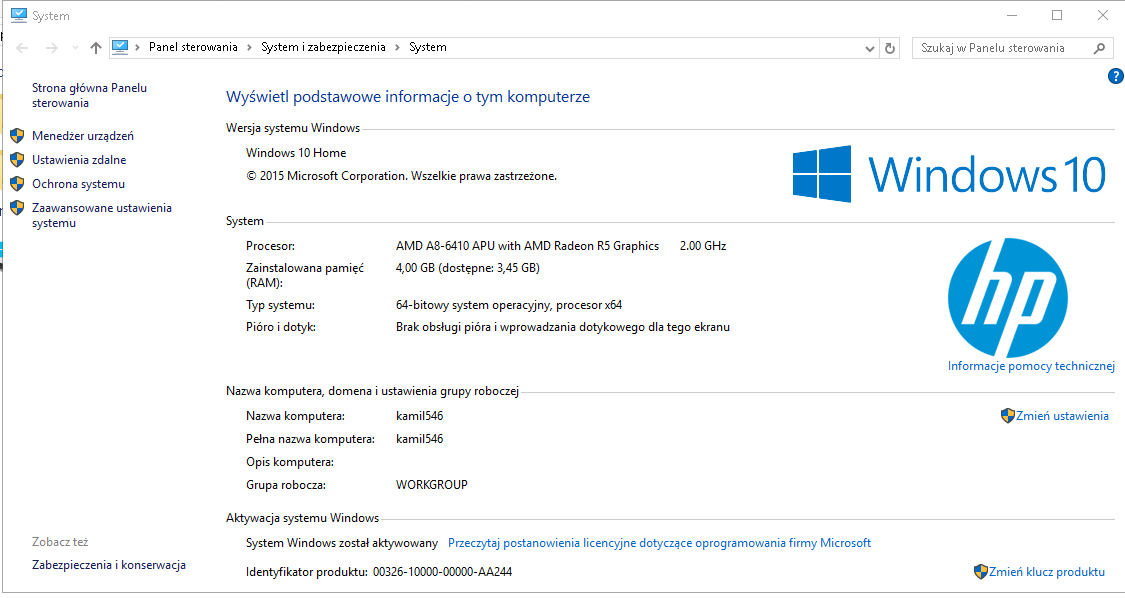Open Ochrona systemu link
The image size is (1125, 598).
(78, 184)
